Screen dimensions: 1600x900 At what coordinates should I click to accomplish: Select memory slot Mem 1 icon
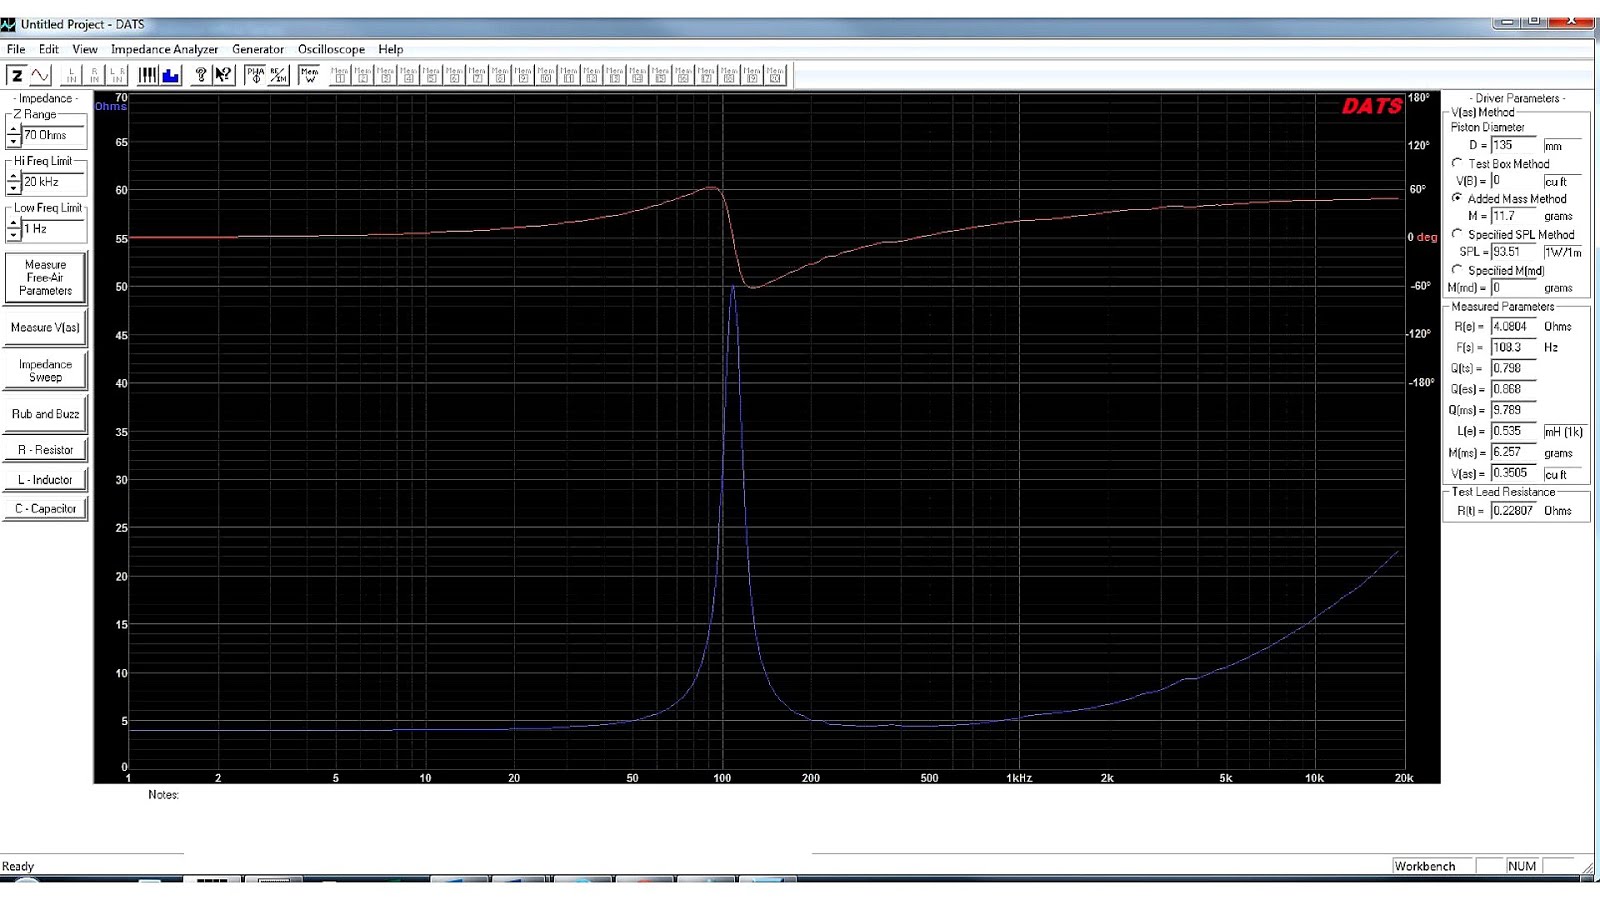340,75
